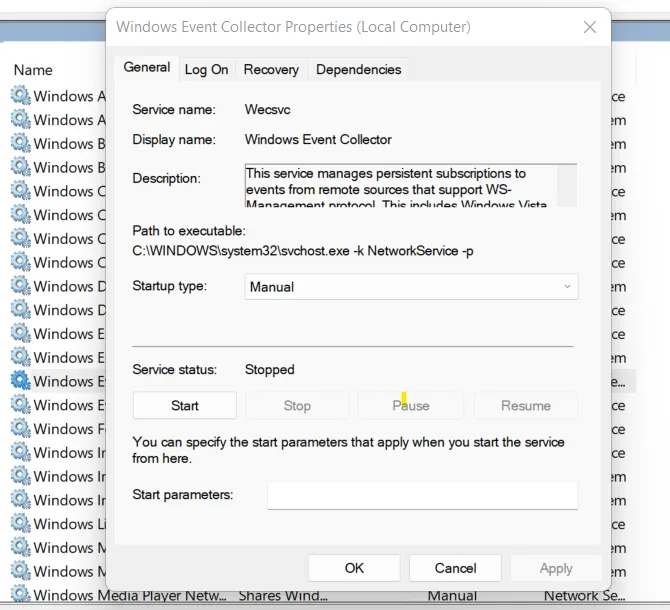Switch to the Log On tab
The height and width of the screenshot is (610, 670).
206,70
